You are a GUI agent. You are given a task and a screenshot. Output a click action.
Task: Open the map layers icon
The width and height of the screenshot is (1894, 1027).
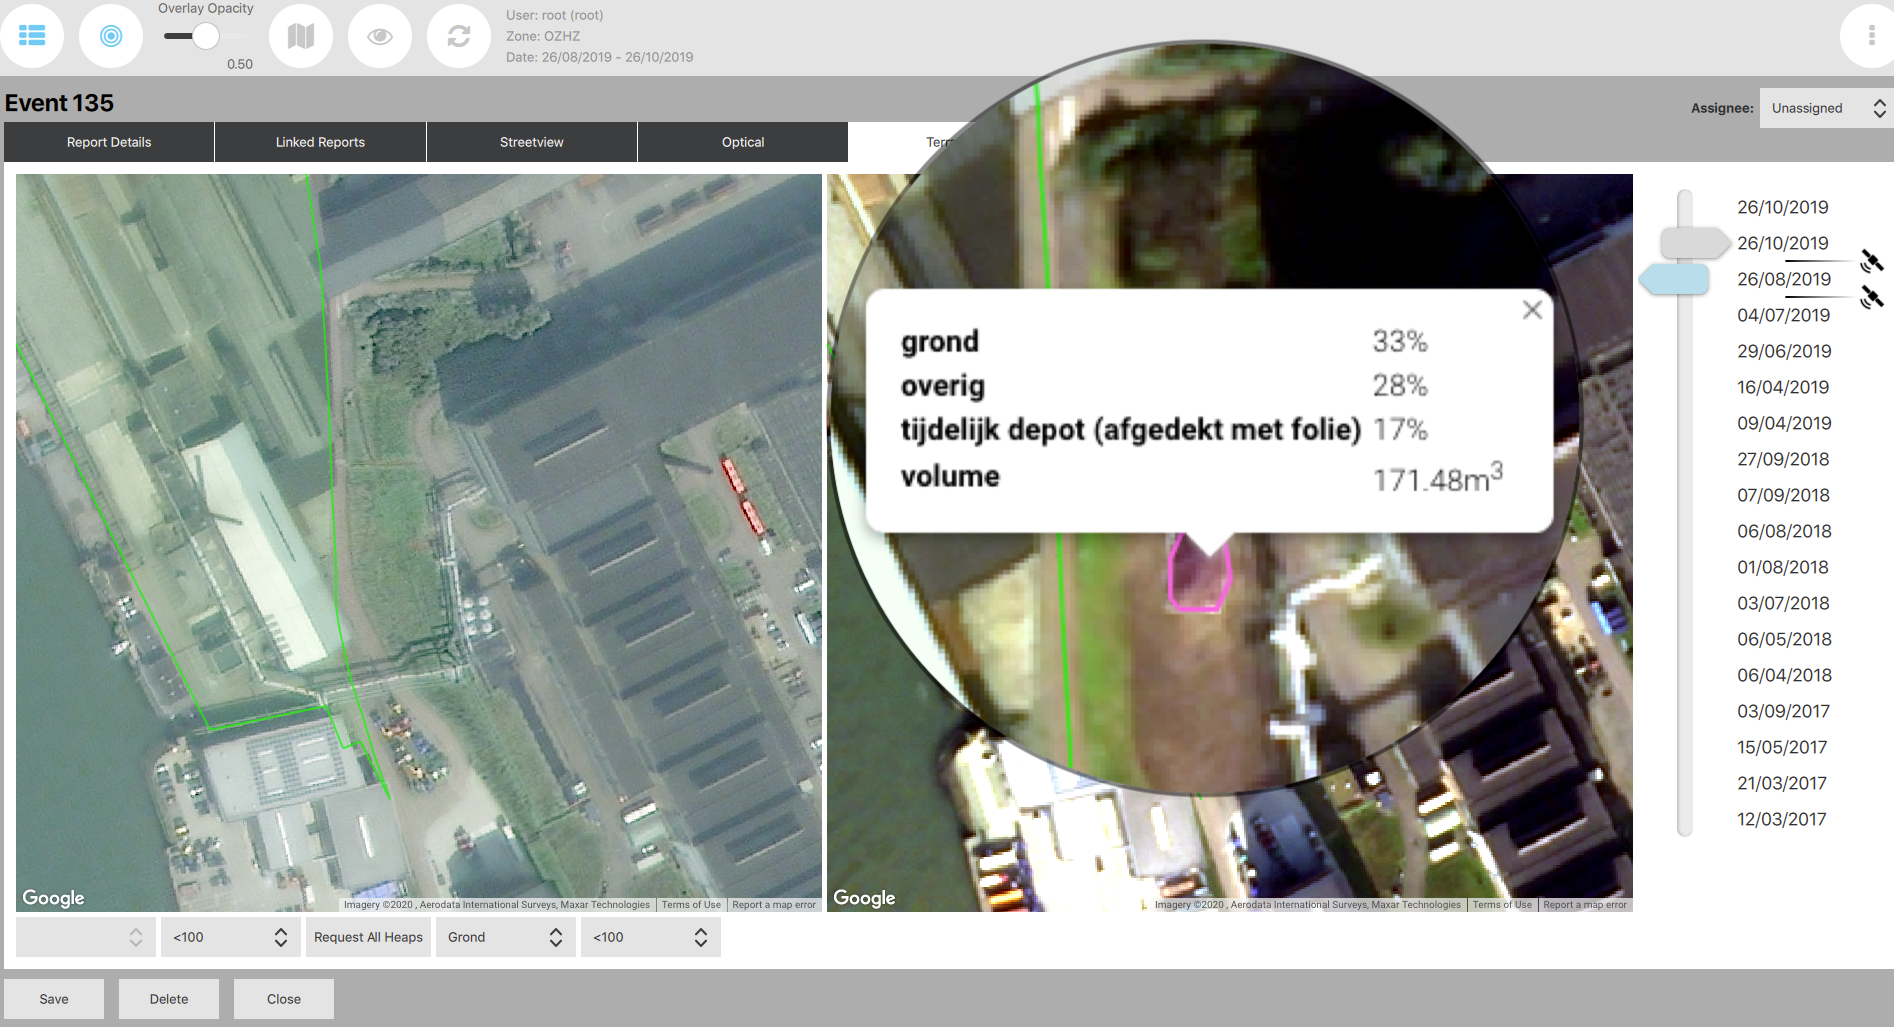pos(301,35)
